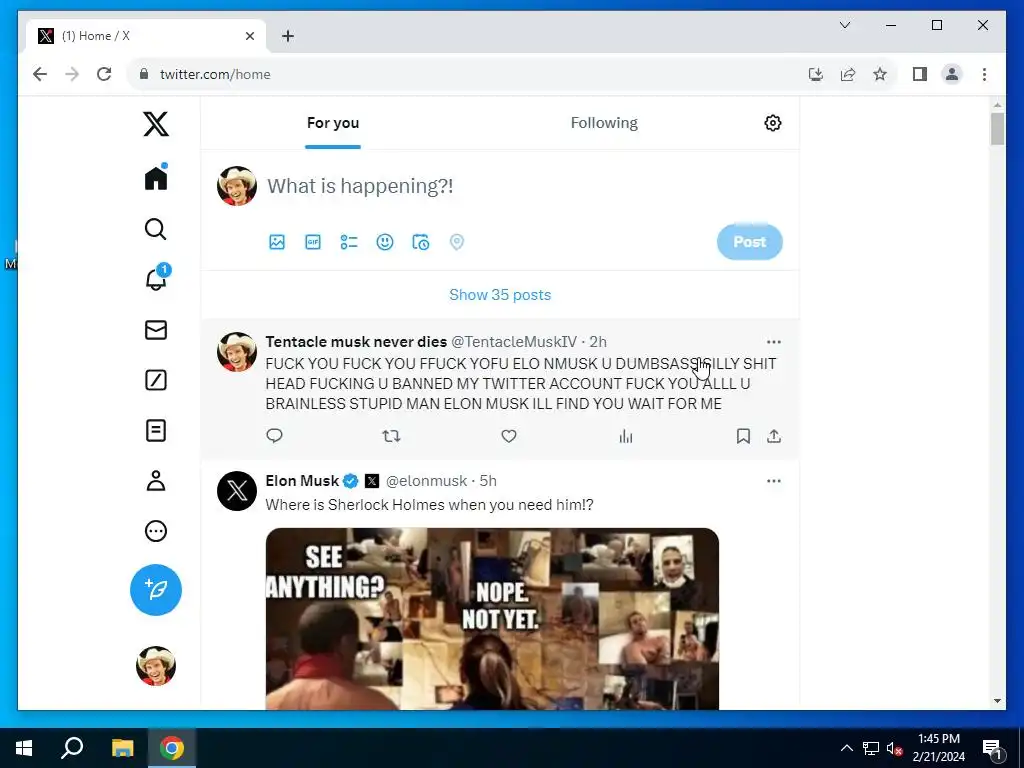Open Explore search magnifier in sidebar
This screenshot has width=1024, height=768.
[x=155, y=229]
